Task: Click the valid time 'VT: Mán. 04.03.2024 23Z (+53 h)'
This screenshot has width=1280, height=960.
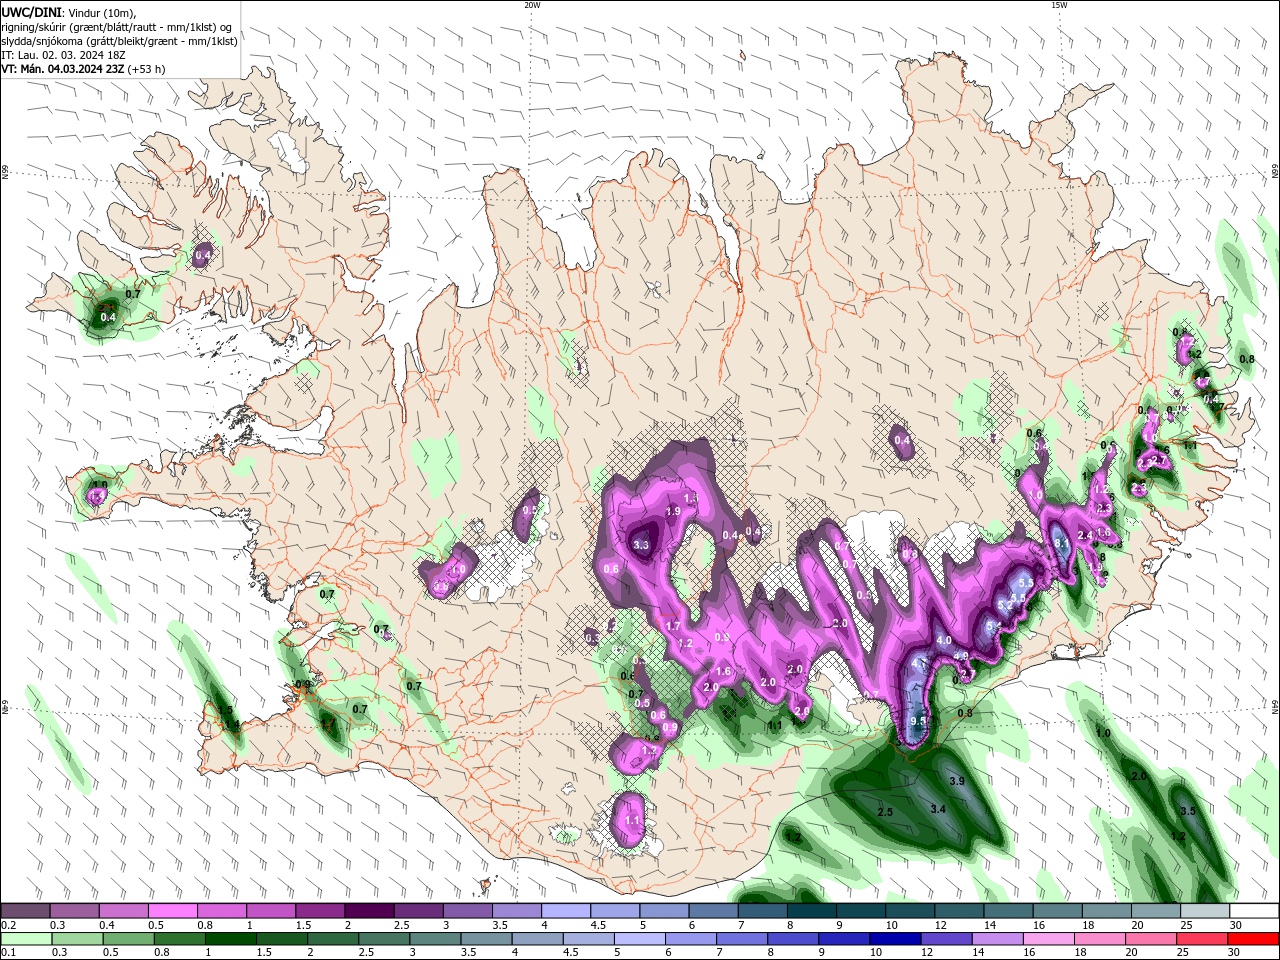Action: pos(83,69)
